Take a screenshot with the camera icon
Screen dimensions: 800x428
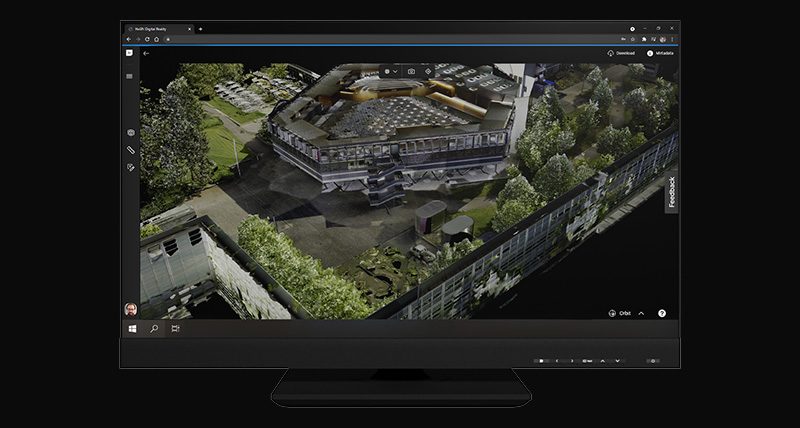pyautogui.click(x=409, y=71)
